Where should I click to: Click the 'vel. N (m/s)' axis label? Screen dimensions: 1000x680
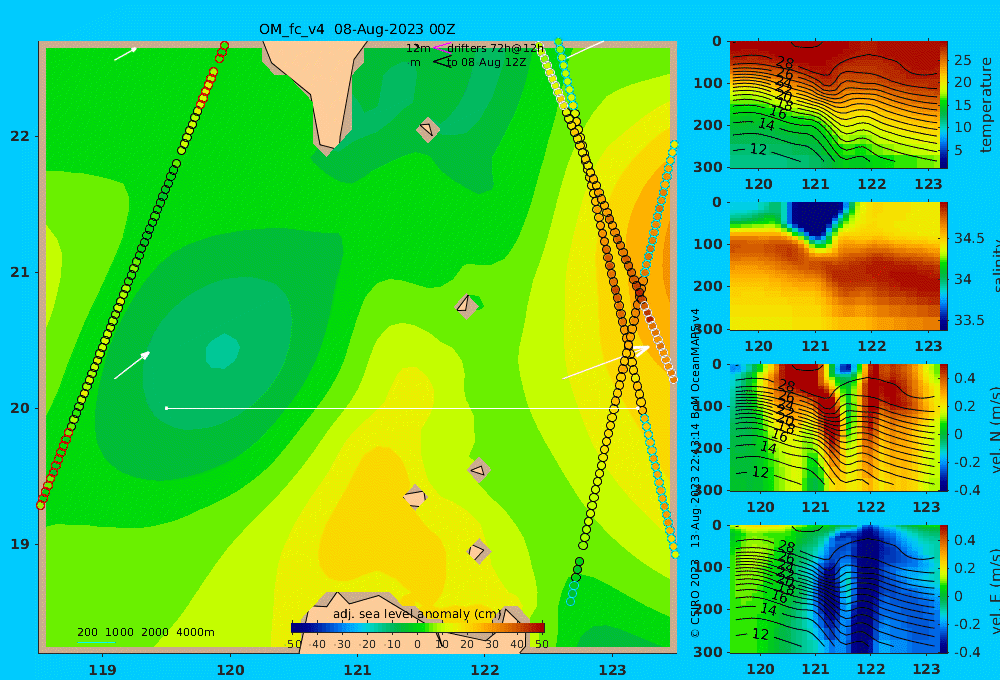point(994,427)
